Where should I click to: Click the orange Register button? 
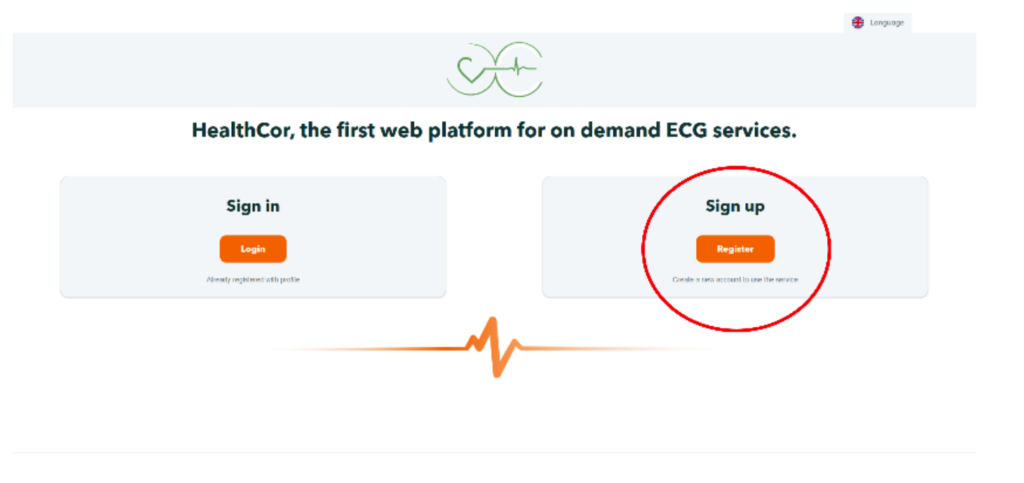click(x=735, y=249)
